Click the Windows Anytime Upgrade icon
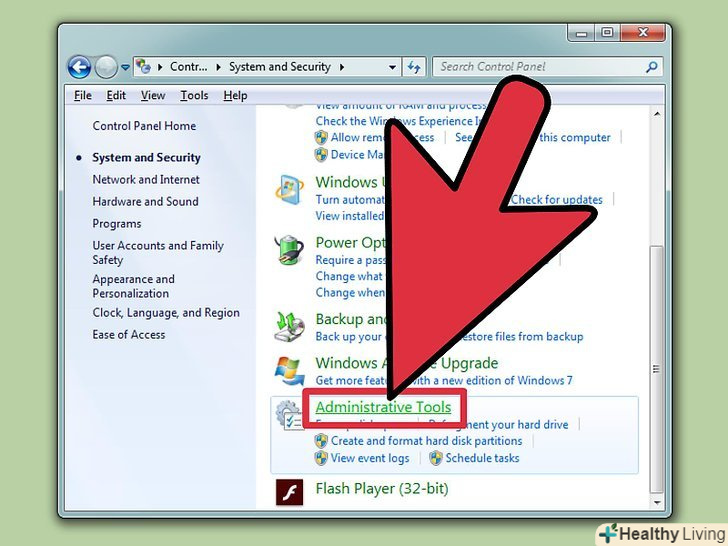 pos(289,370)
